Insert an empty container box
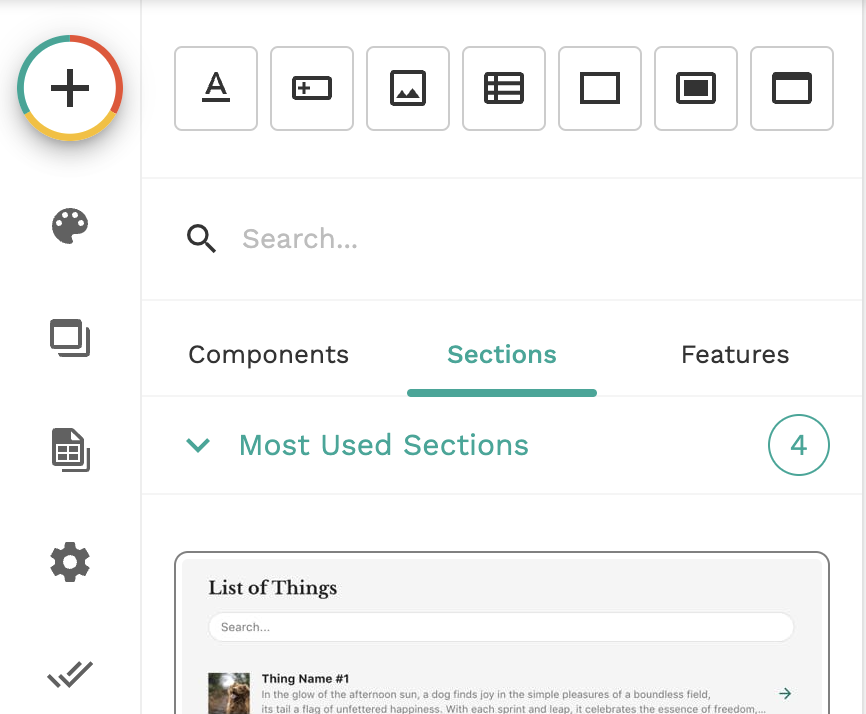This screenshot has height=714, width=866. click(600, 89)
